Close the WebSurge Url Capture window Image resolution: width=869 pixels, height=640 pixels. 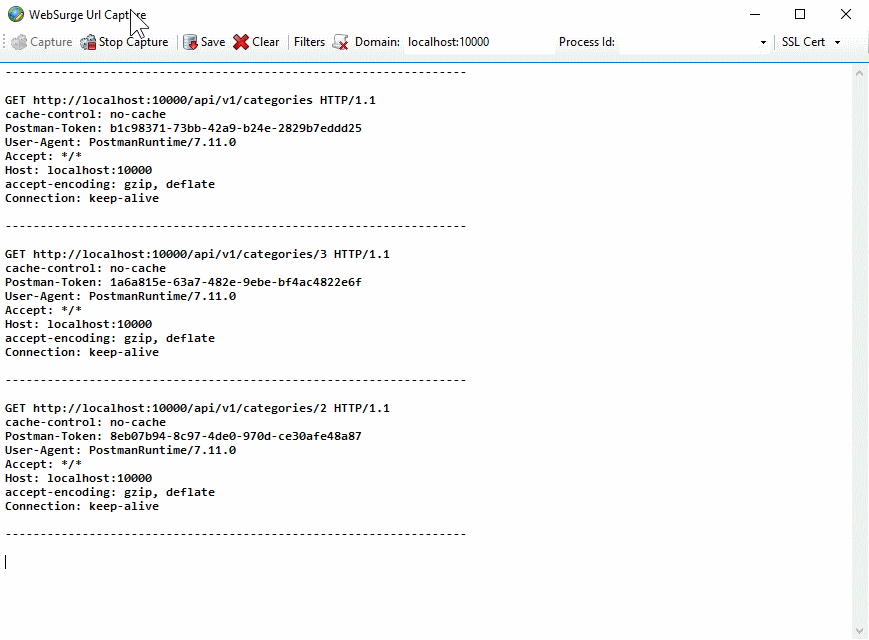coord(845,14)
